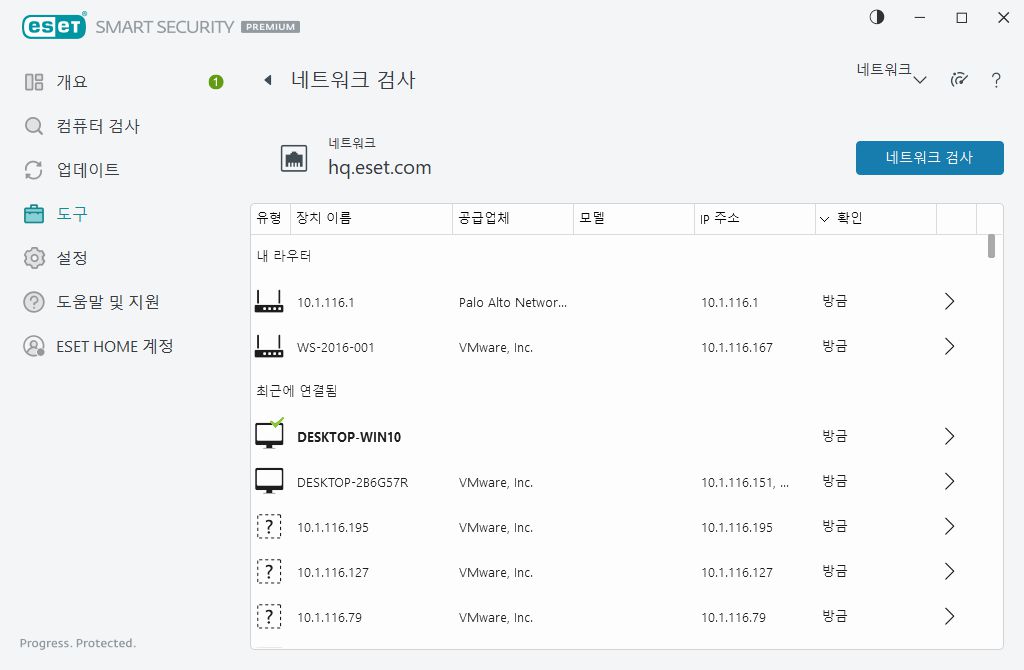The width and height of the screenshot is (1024, 670).
Task: Click the ESET logo top left
Action: 54,26
